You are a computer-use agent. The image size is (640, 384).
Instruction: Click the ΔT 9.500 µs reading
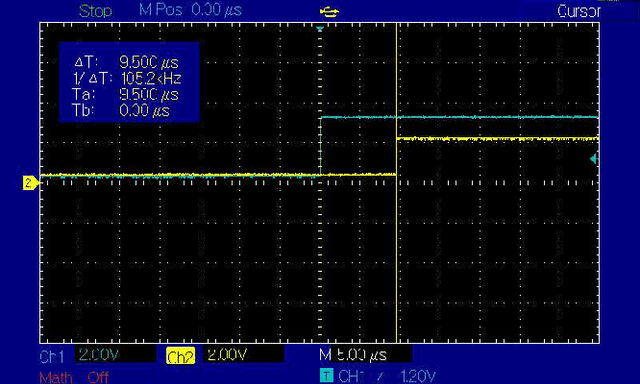126,62
